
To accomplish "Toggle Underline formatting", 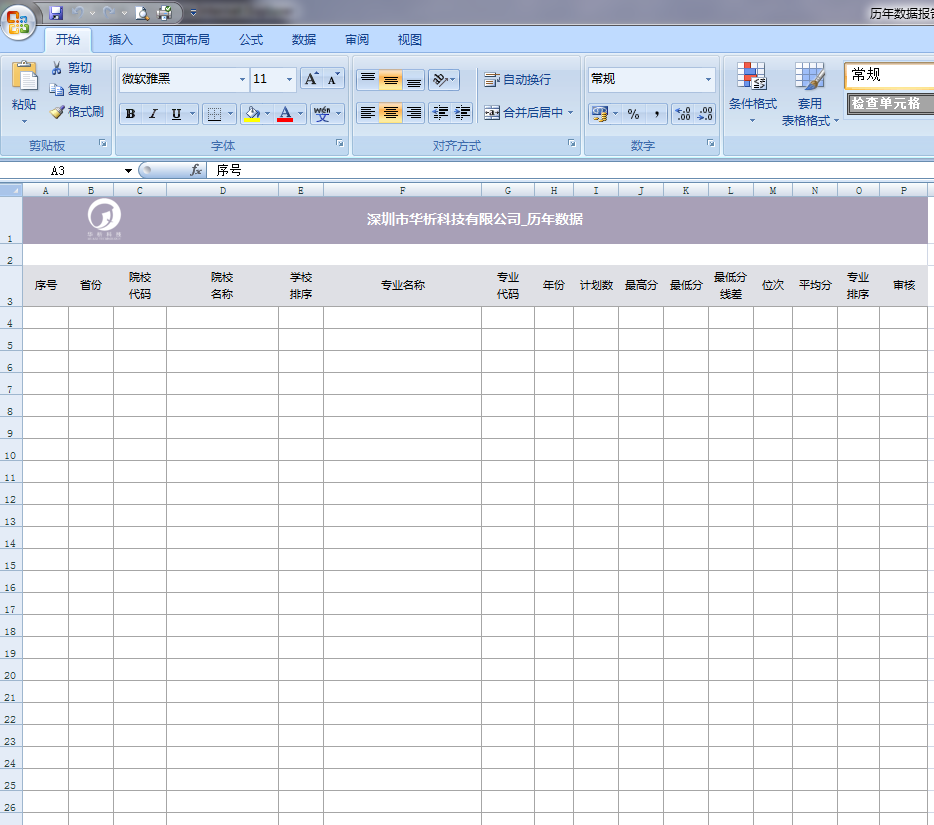I will pos(176,114).
